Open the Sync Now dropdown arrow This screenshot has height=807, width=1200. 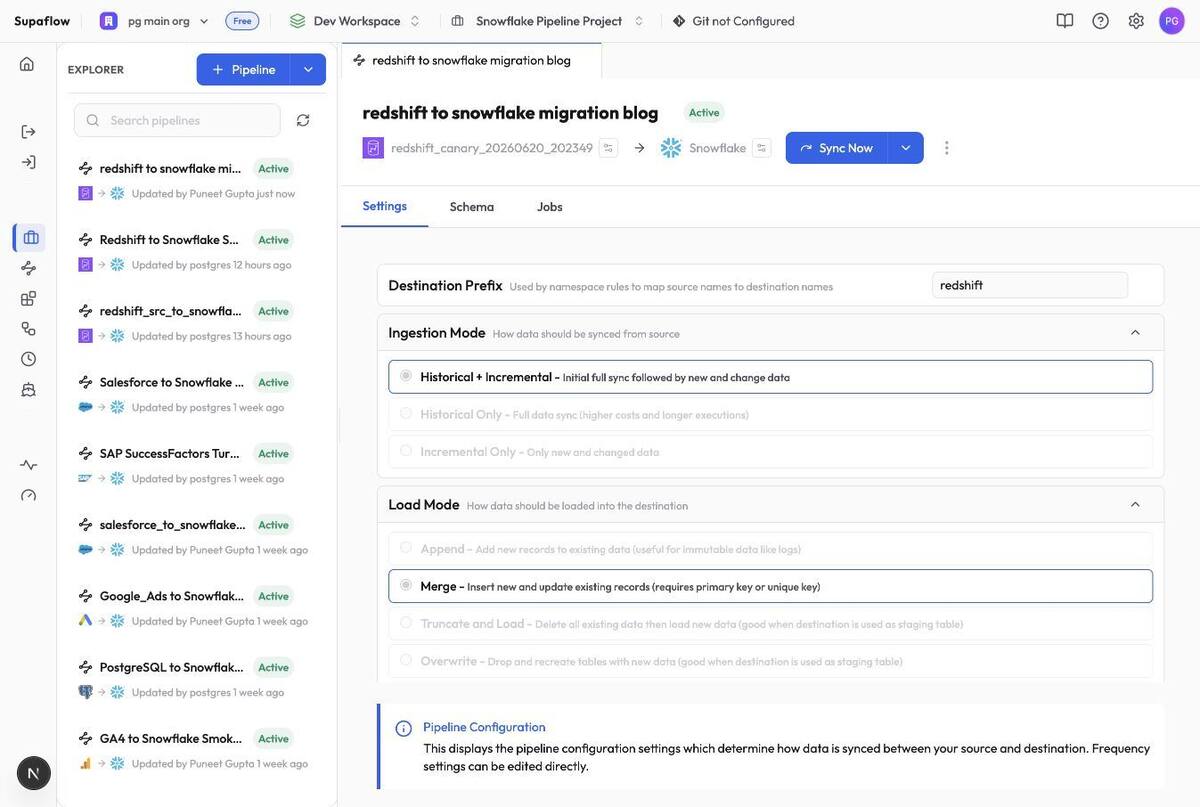[906, 148]
